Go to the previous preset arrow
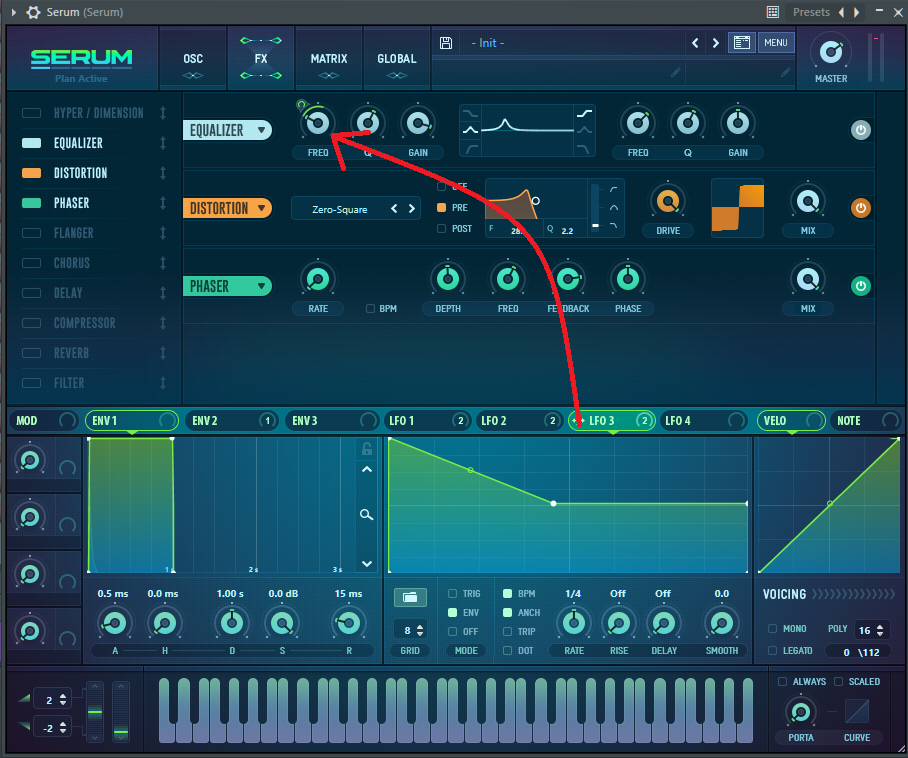The height and width of the screenshot is (758, 908). [x=695, y=43]
